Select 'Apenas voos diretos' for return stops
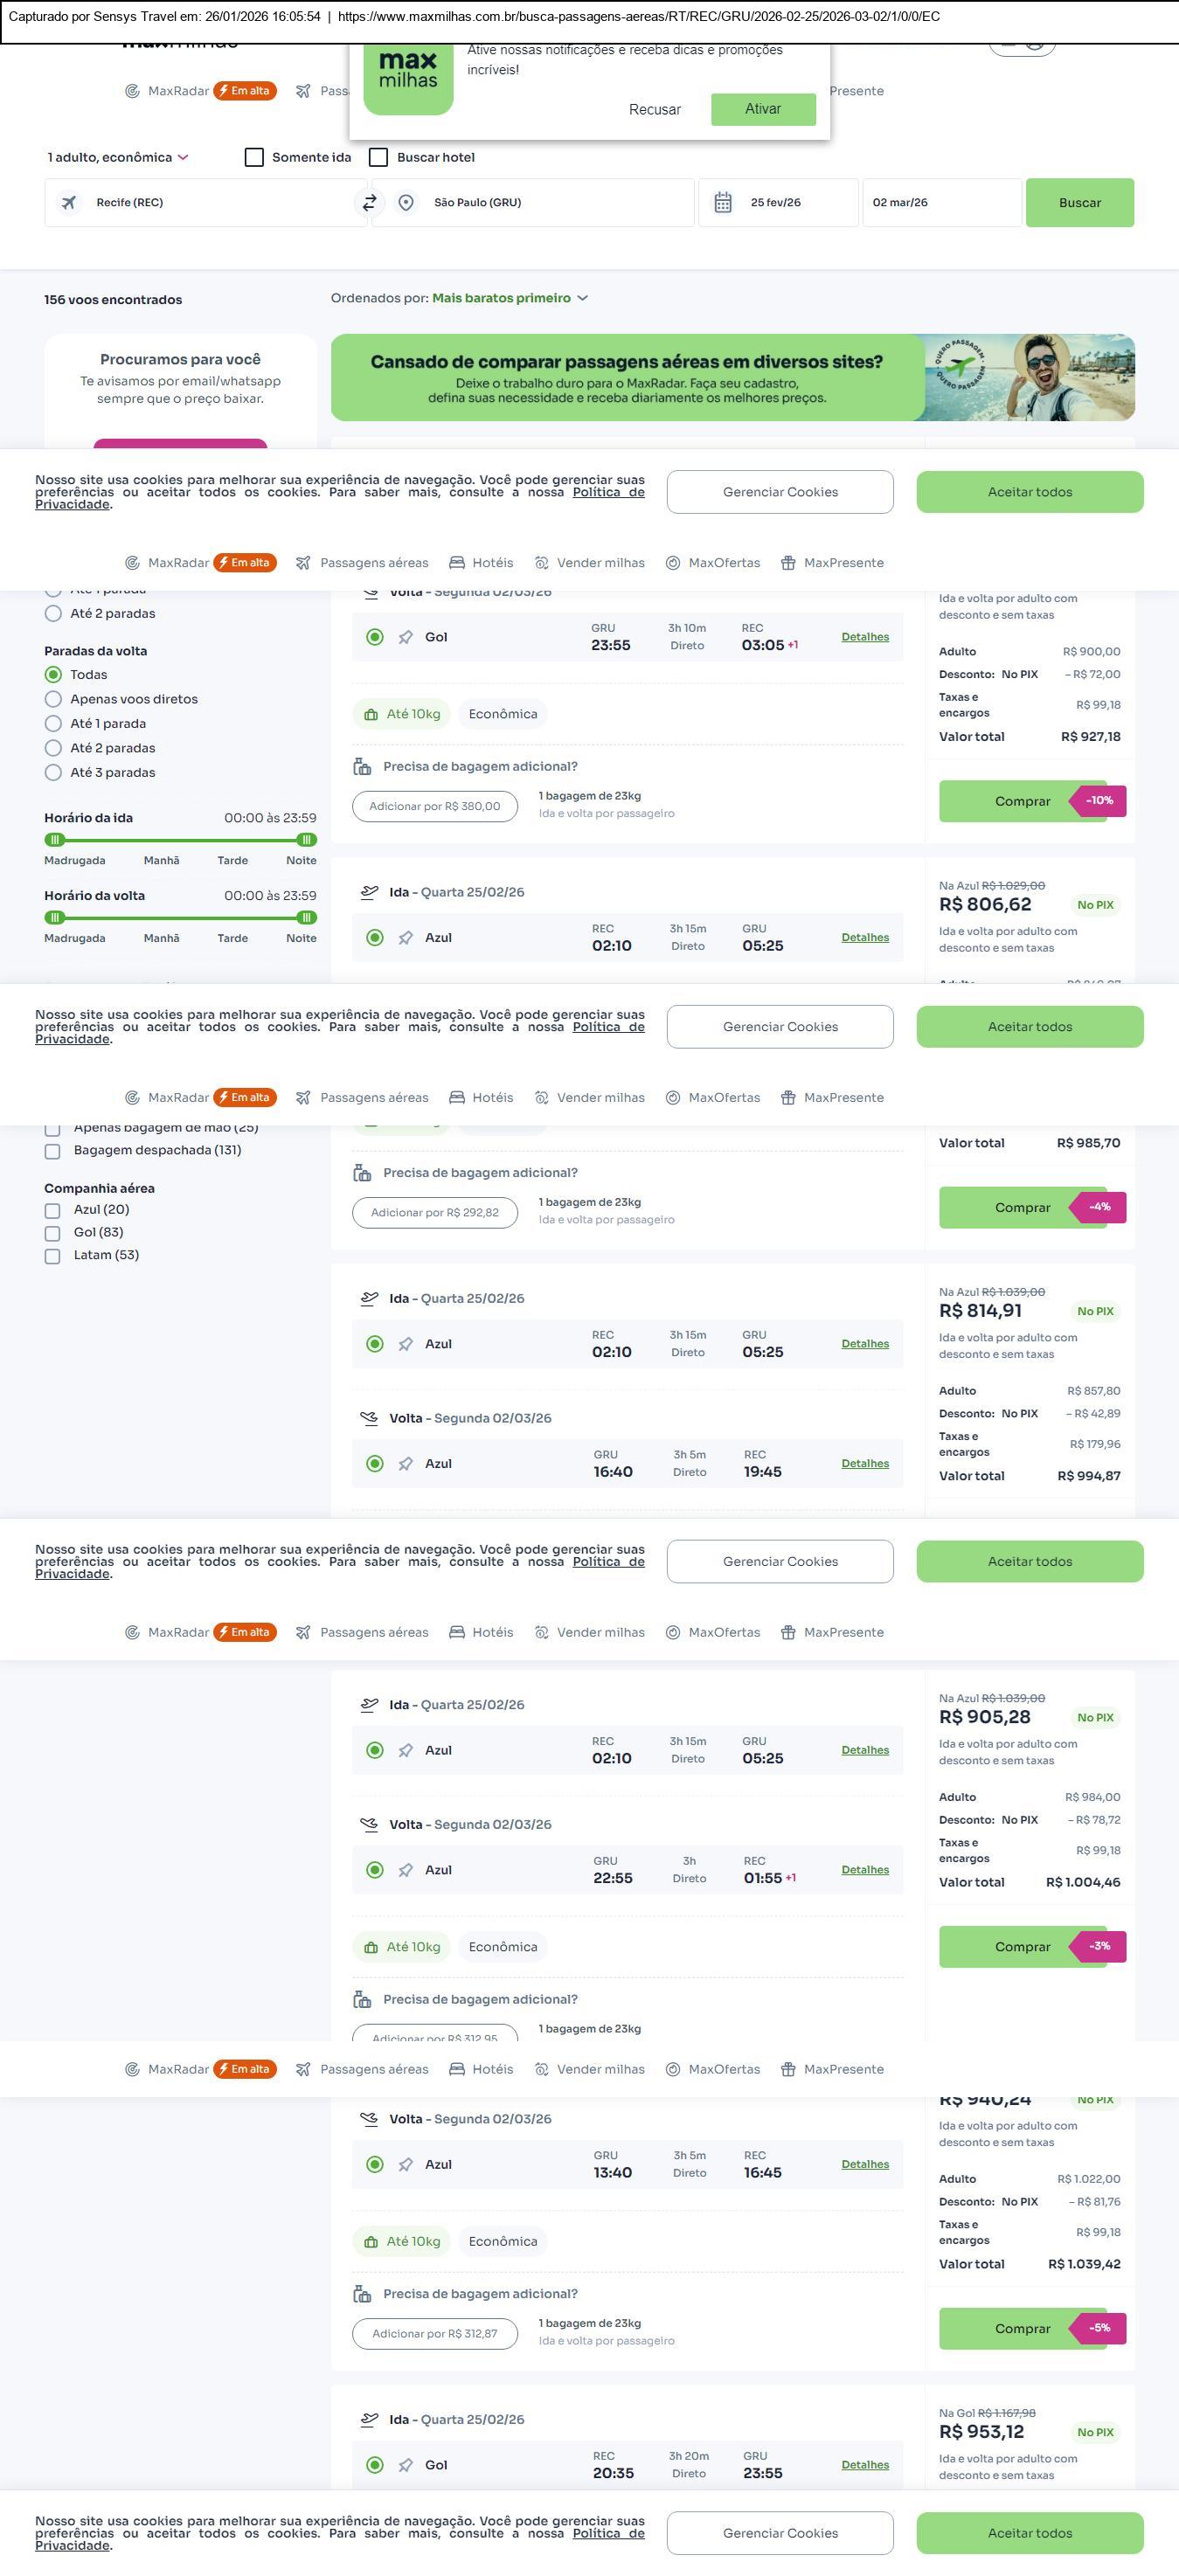1179x2576 pixels. pos(53,700)
